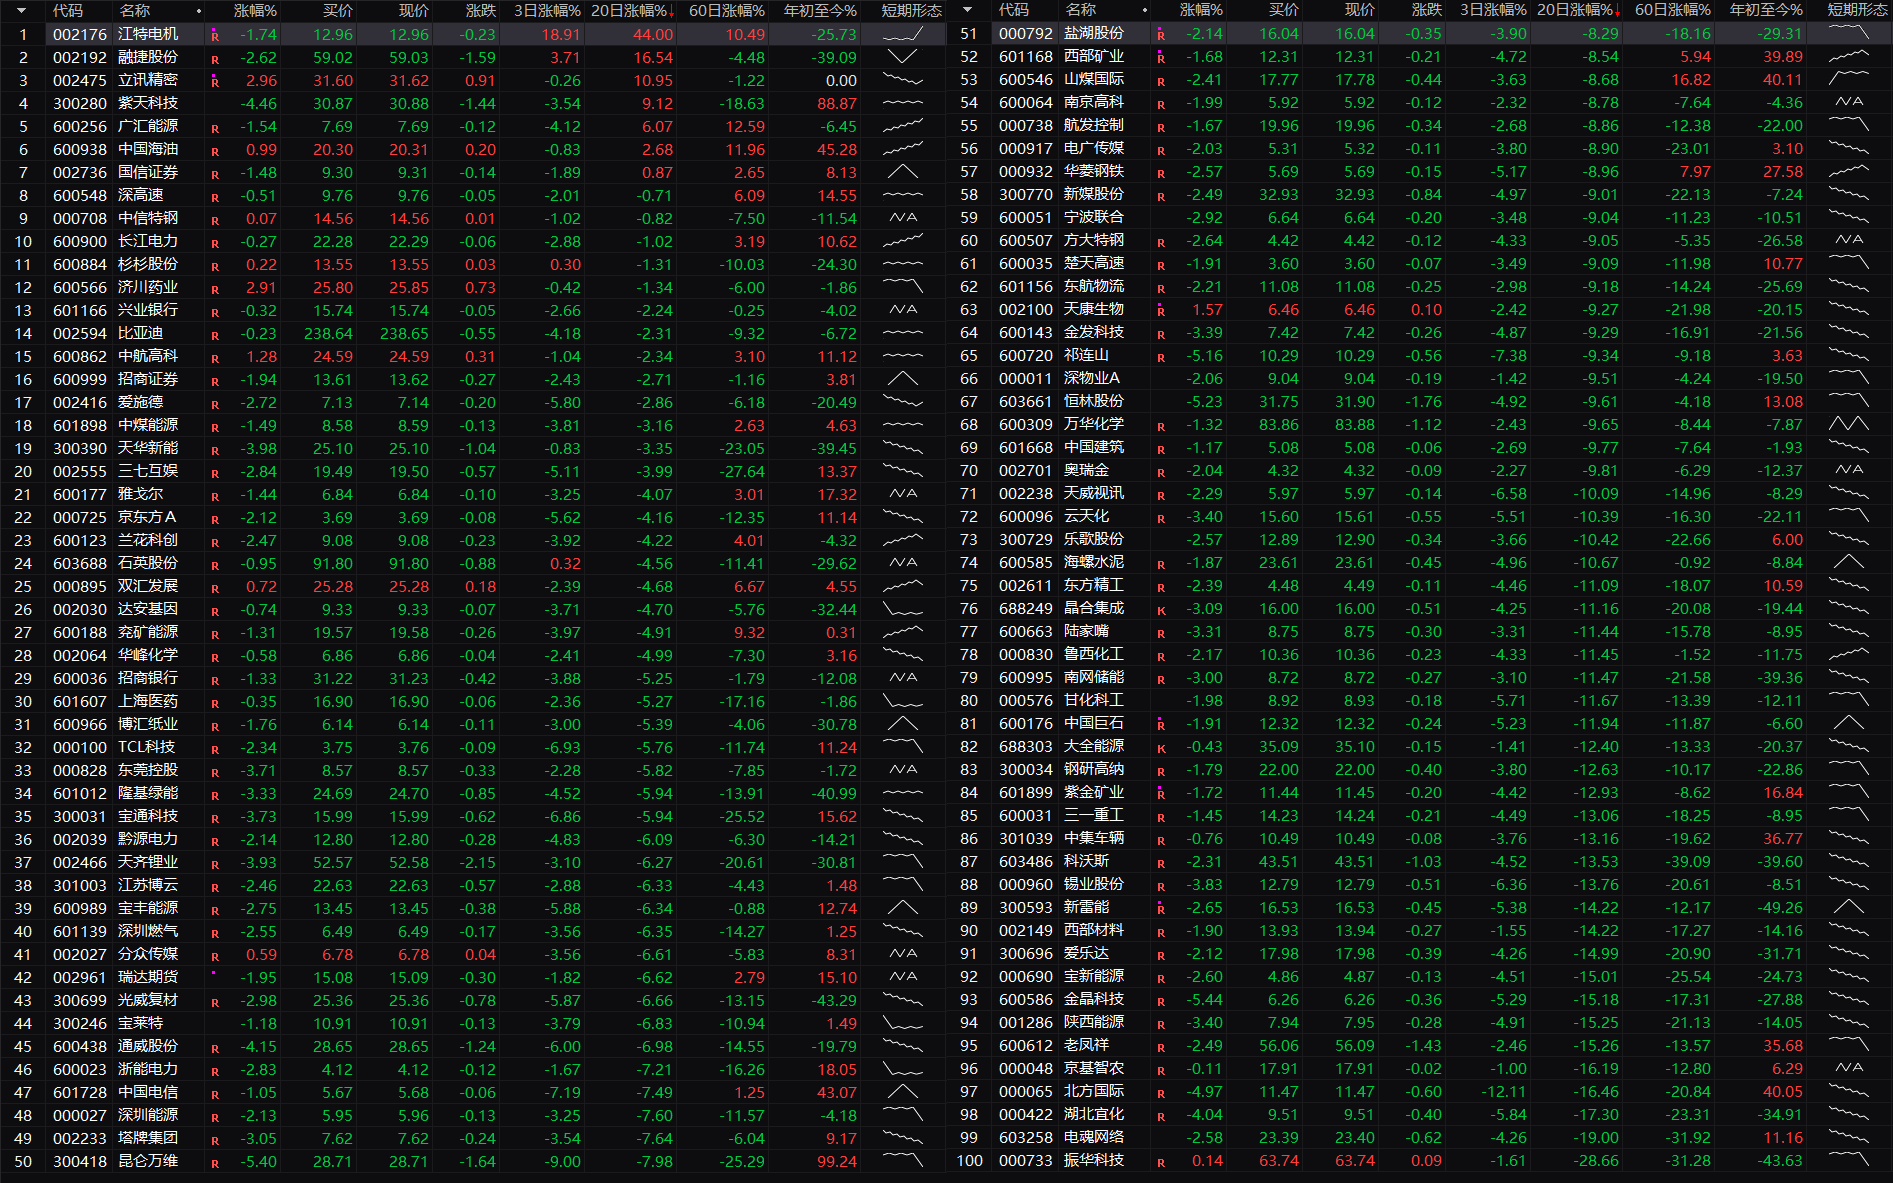This screenshot has height=1183, width=1893.
Task: Select the 老凤祥 name cell
Action: pos(1086,1045)
